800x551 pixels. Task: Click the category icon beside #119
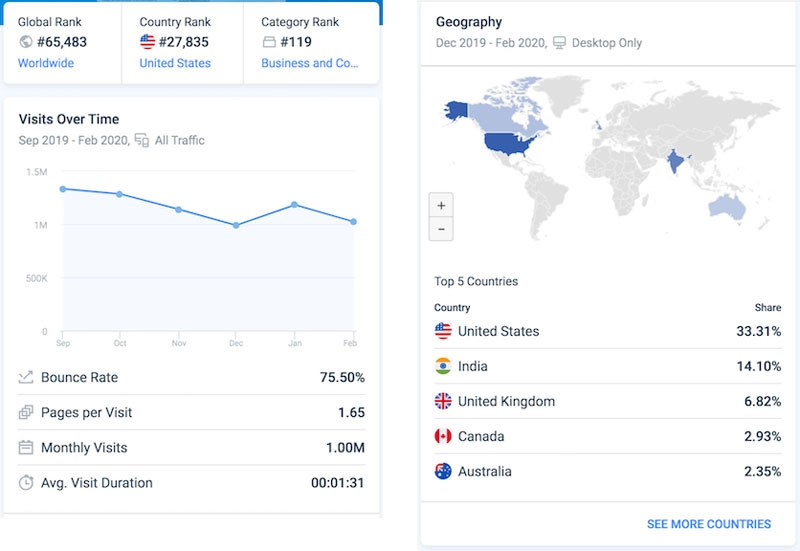click(x=269, y=42)
